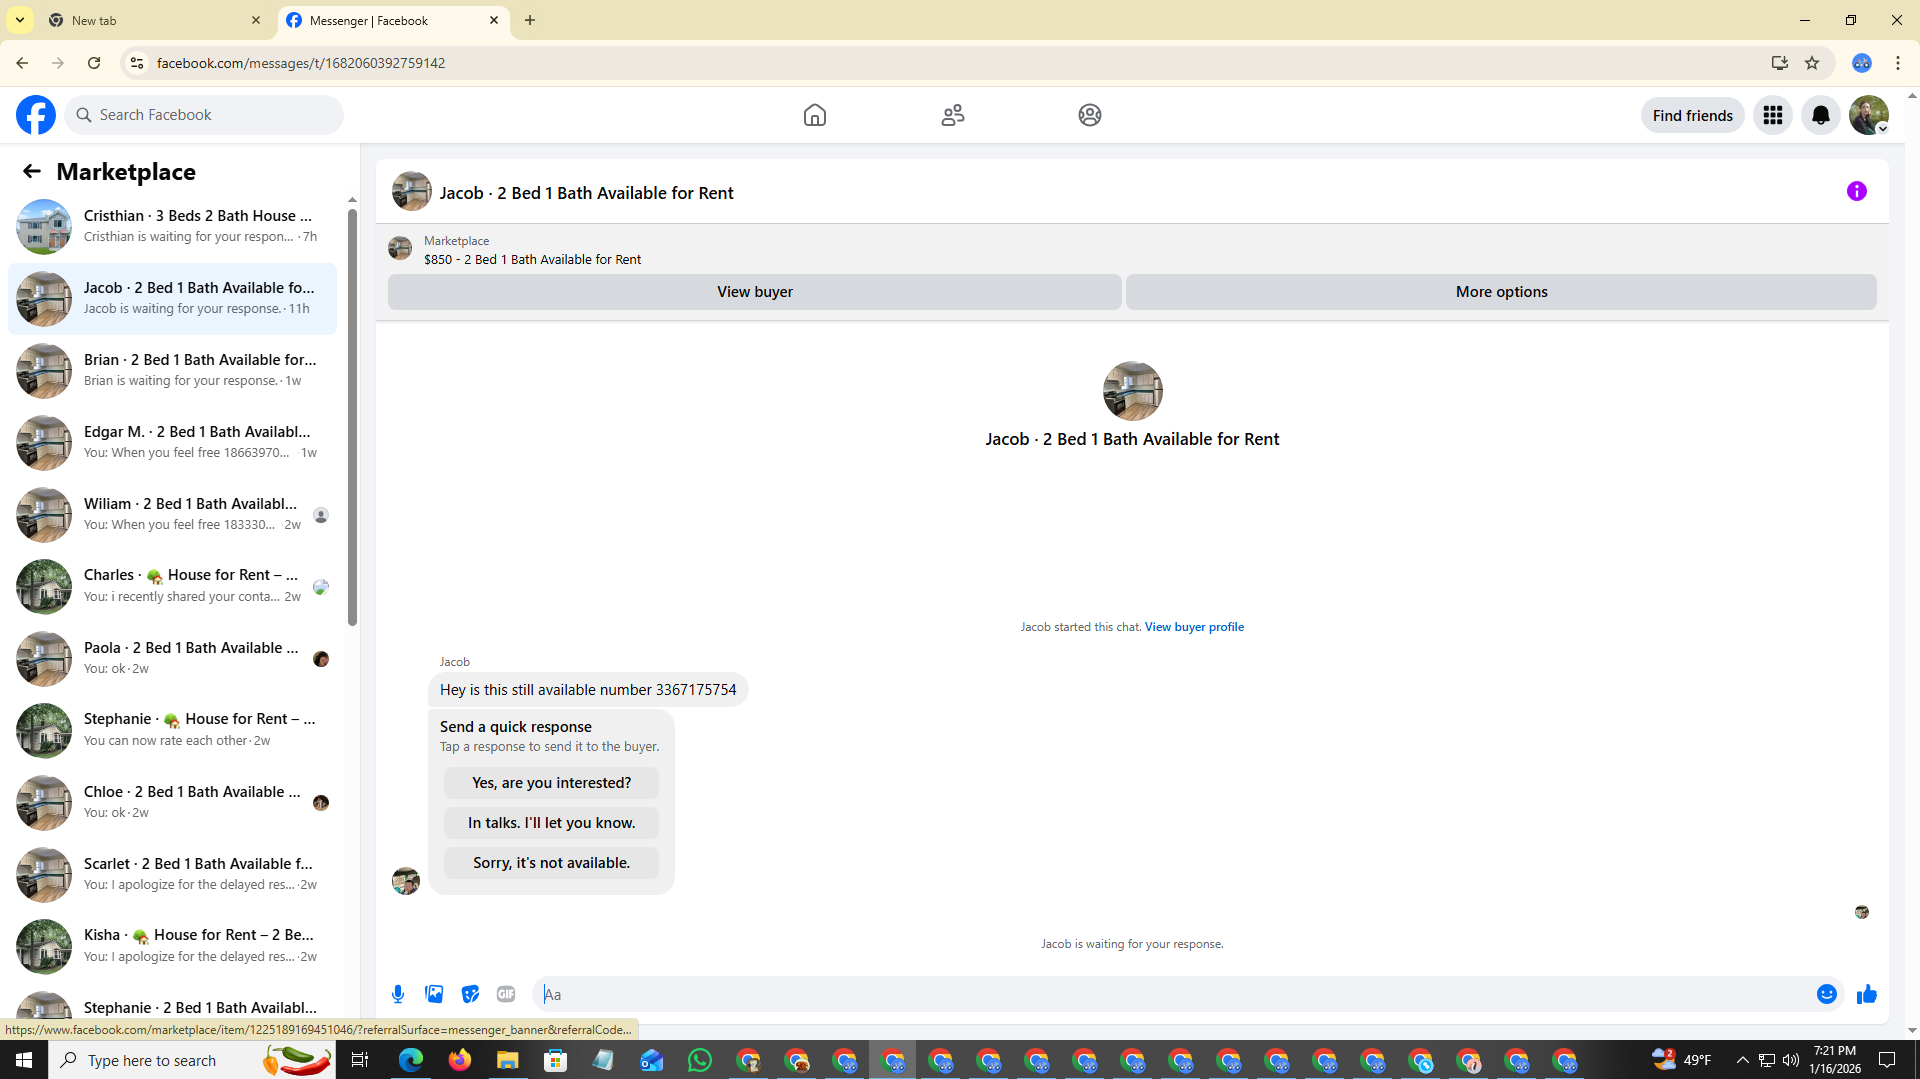Open Firefox from the taskbar
The height and width of the screenshot is (1079, 1920).
(x=460, y=1060)
